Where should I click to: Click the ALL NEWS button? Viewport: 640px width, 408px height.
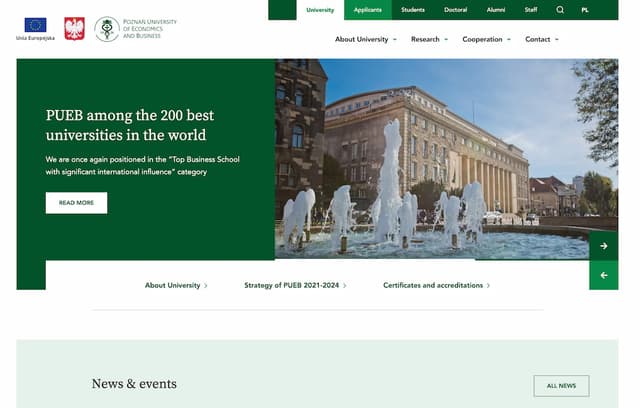click(561, 386)
